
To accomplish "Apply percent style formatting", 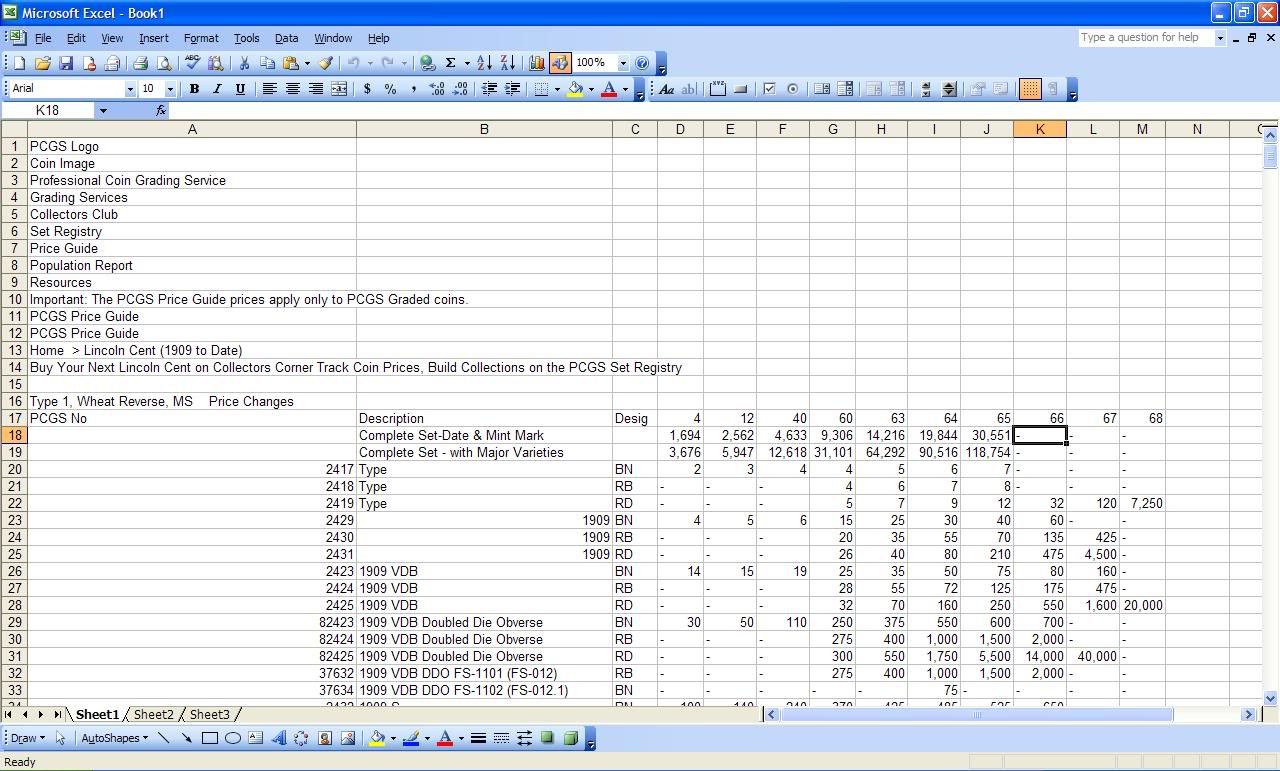I will click(390, 89).
